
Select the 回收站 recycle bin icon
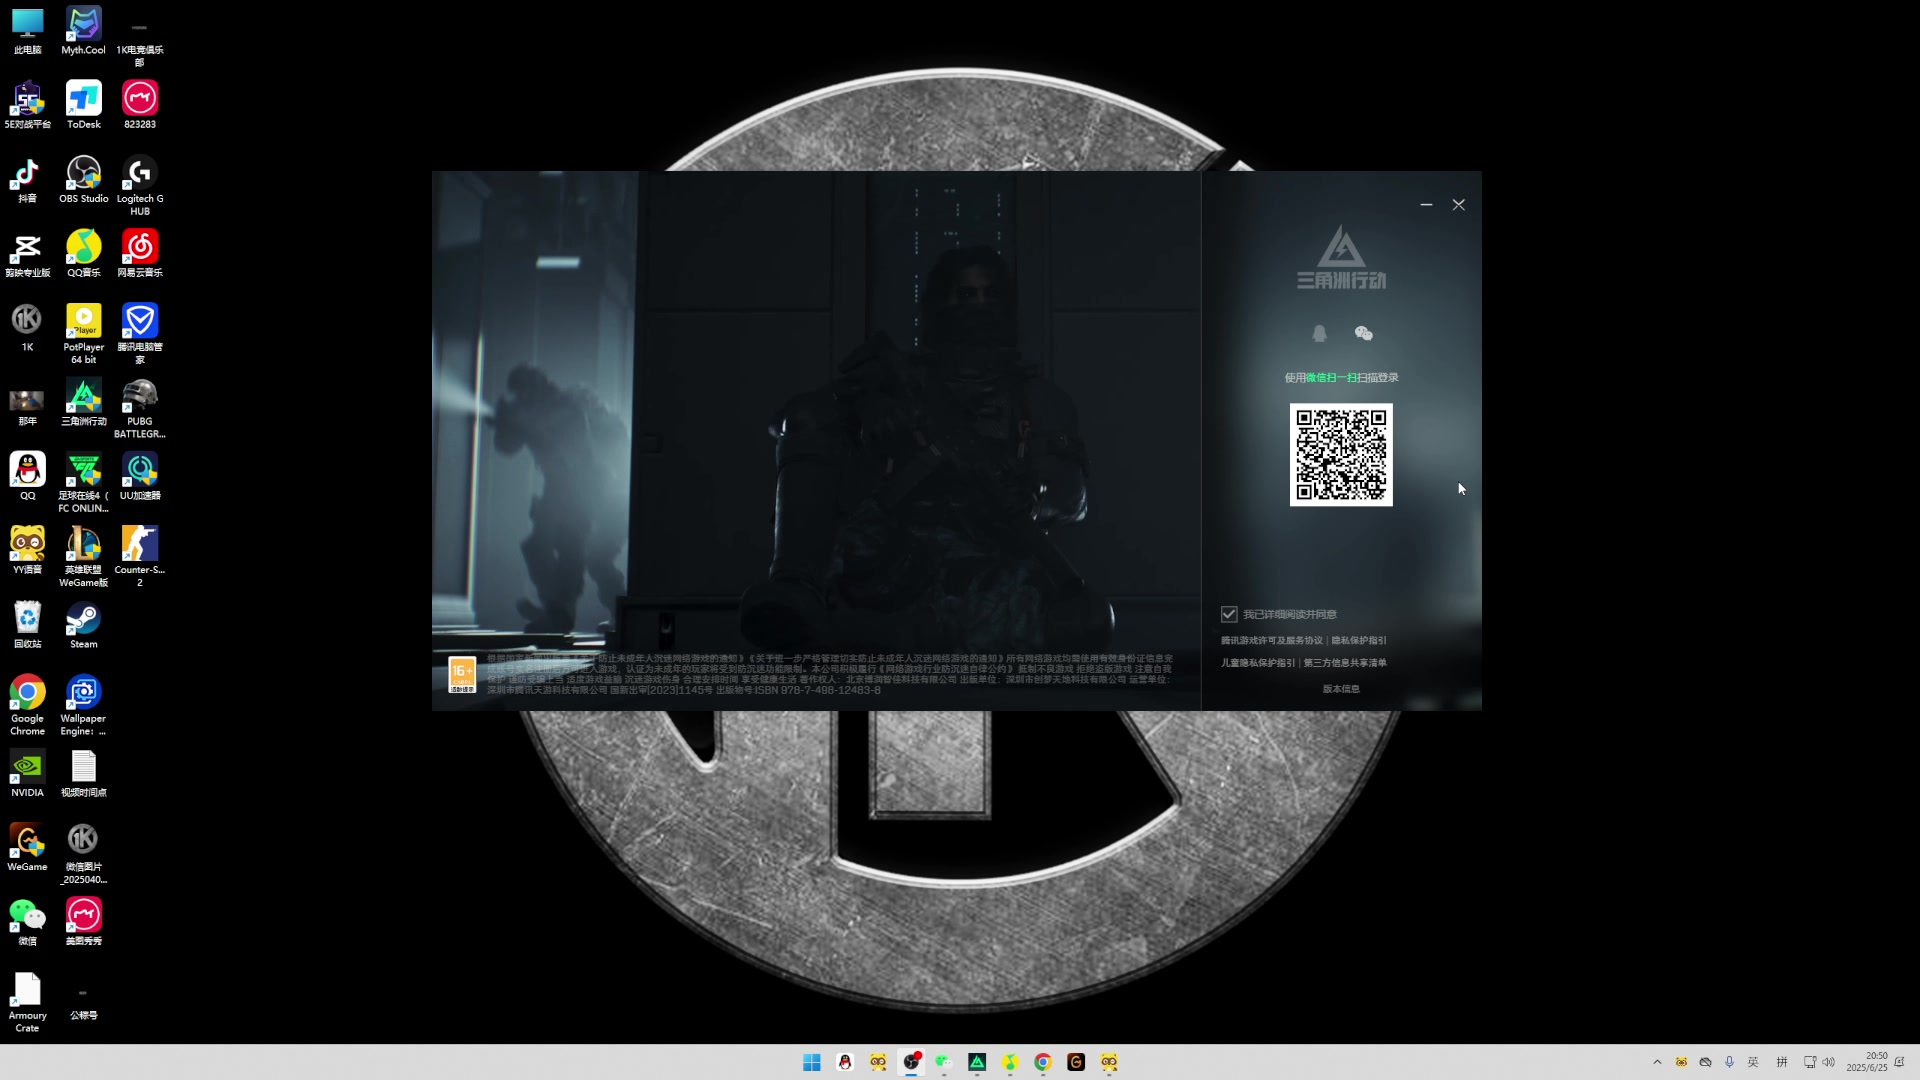point(28,625)
